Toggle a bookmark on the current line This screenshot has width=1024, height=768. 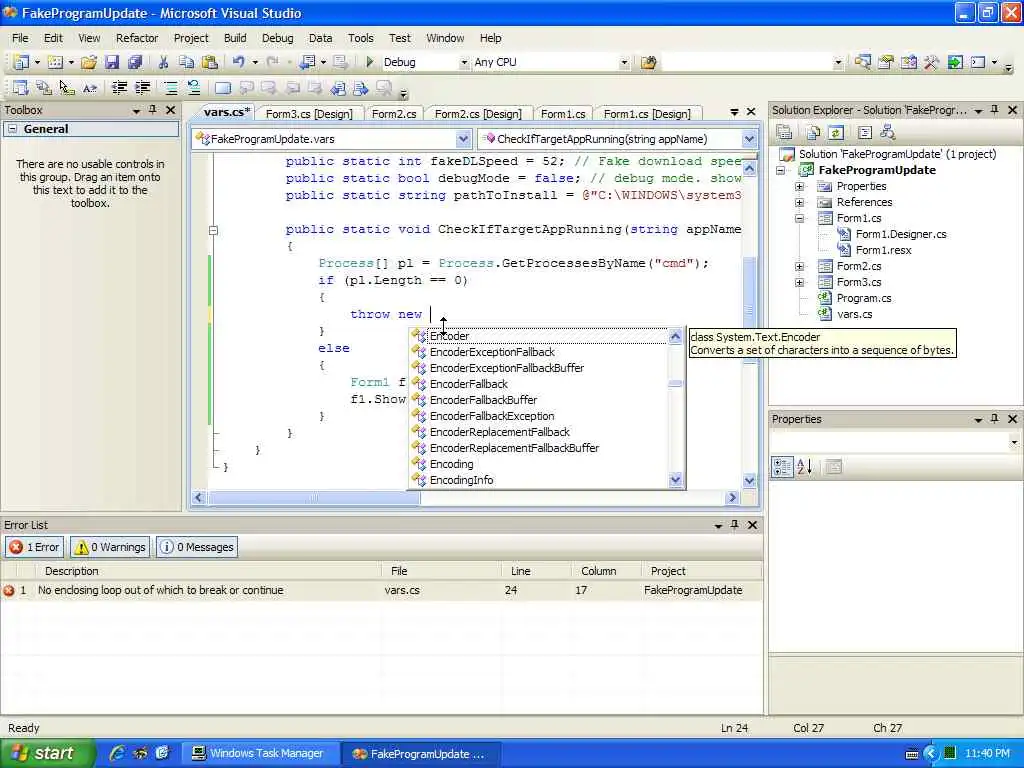pos(223,88)
